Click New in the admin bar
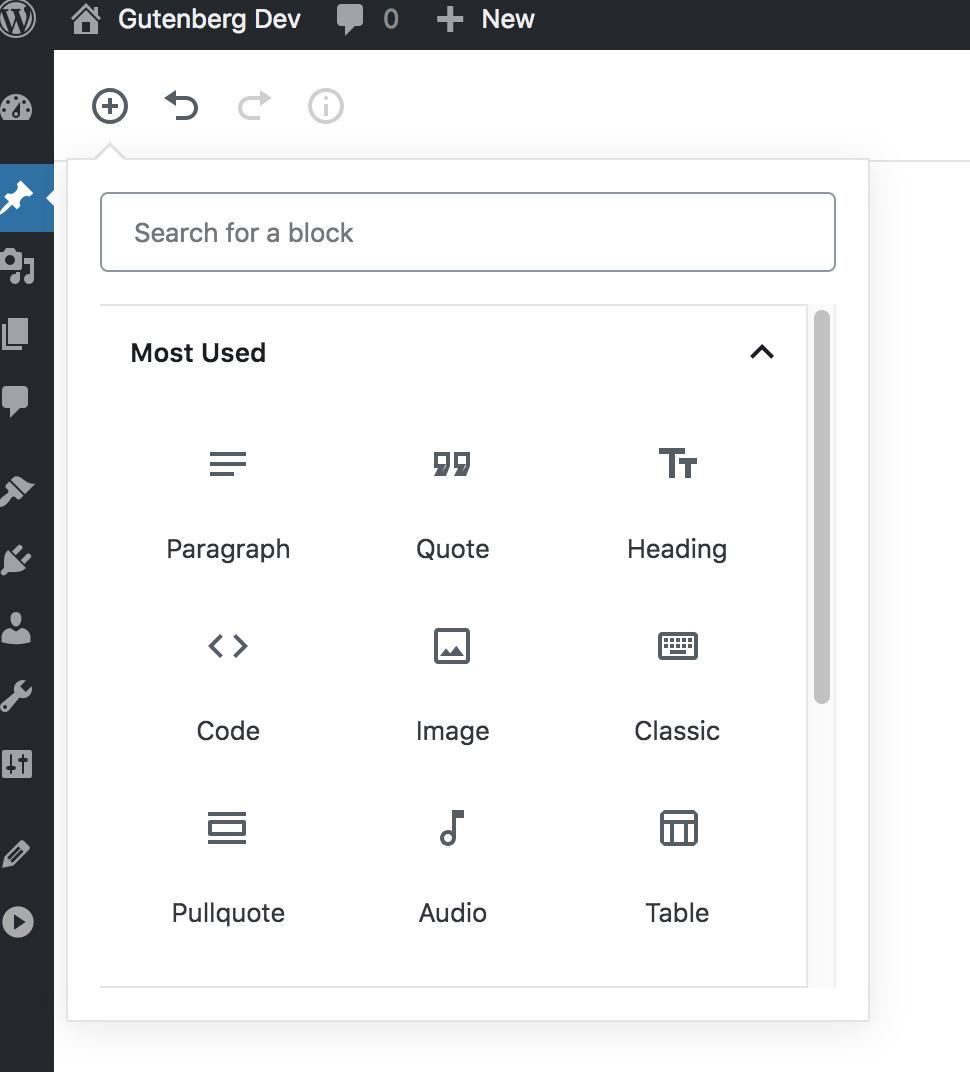The height and width of the screenshot is (1072, 970). [x=485, y=18]
